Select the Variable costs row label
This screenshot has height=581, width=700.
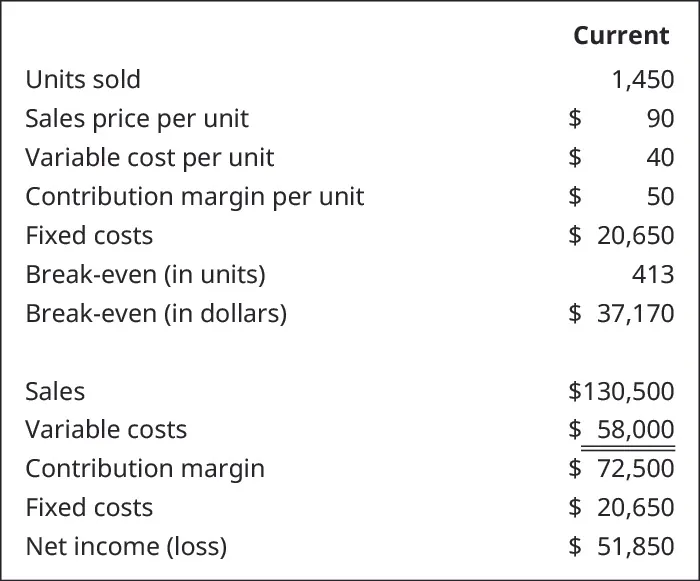(106, 430)
